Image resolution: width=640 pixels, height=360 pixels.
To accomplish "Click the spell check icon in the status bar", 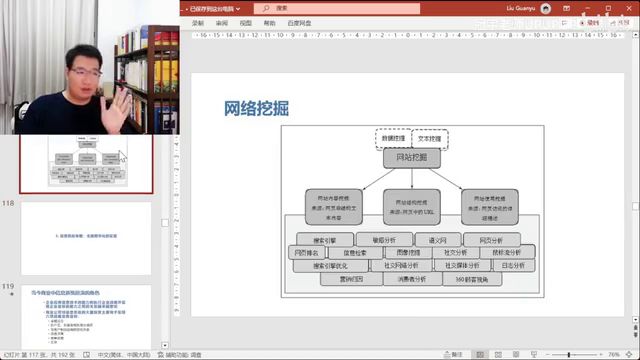I will click(87, 355).
